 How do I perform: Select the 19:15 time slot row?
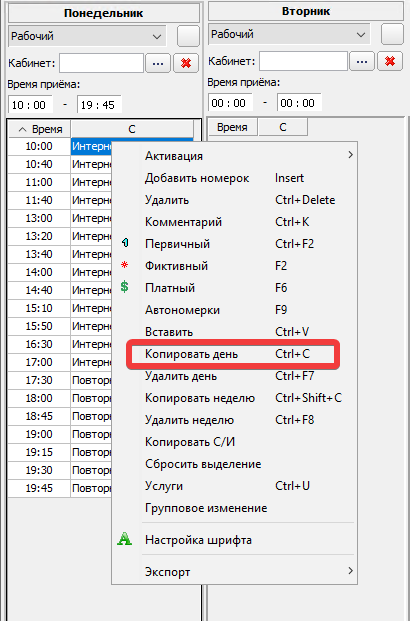coord(39,452)
